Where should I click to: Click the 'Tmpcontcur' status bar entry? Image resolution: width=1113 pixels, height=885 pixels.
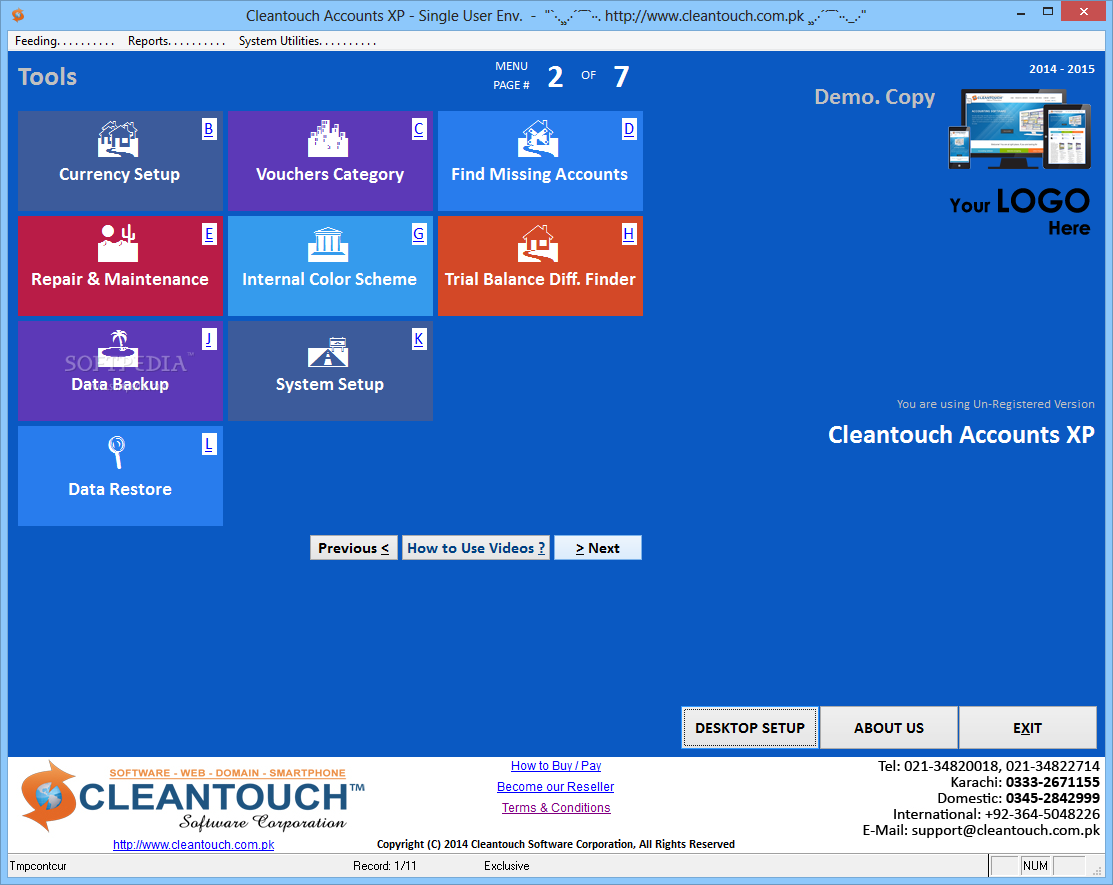pos(38,866)
